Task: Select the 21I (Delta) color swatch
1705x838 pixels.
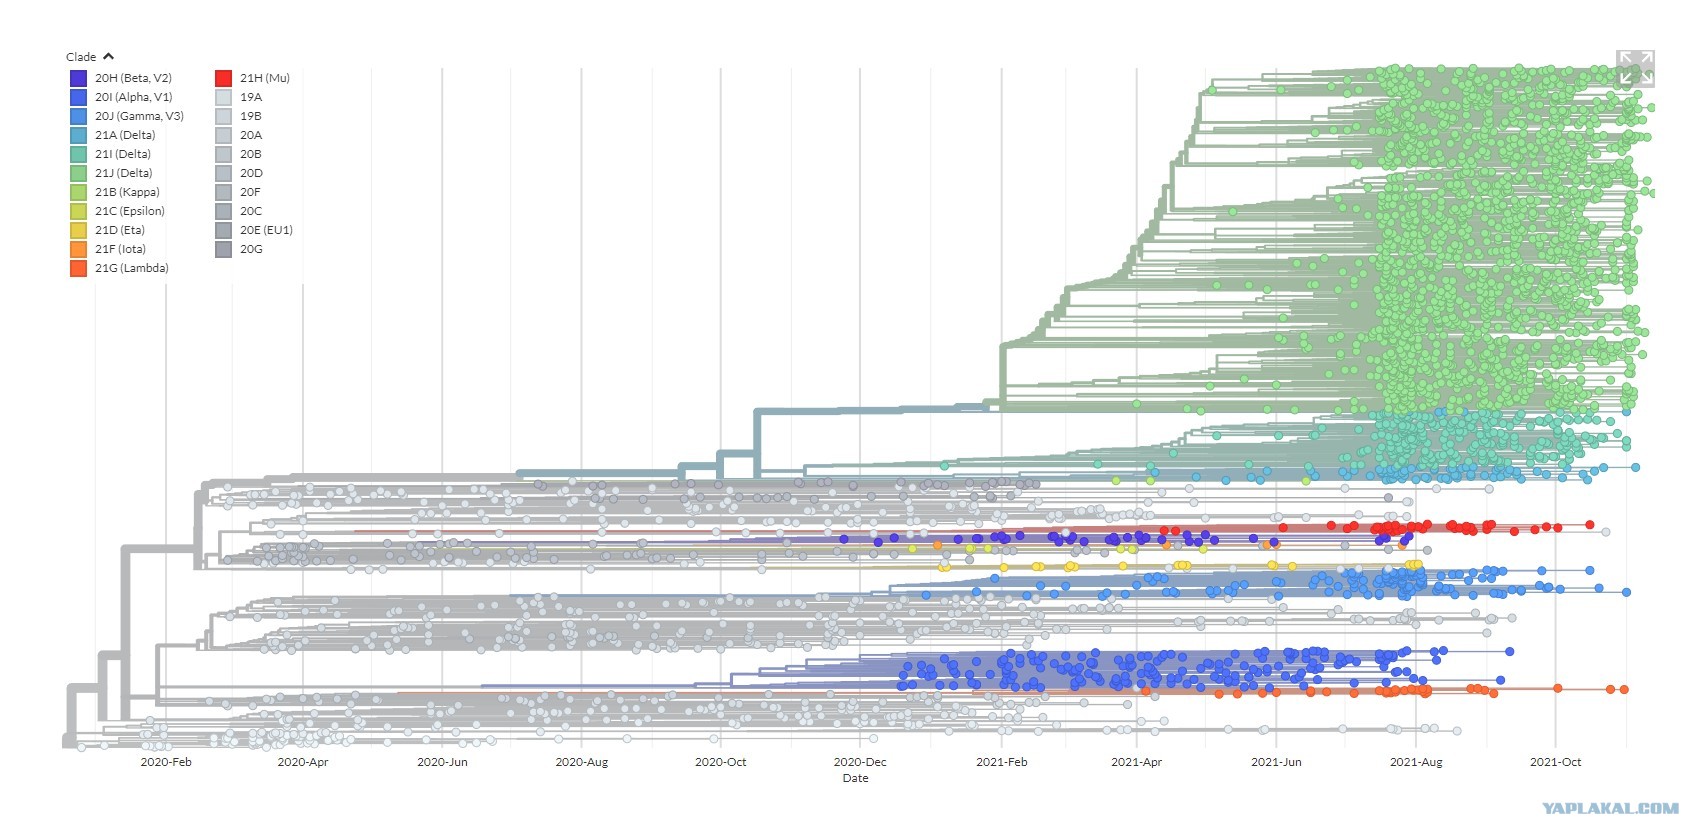Action: coord(78,154)
